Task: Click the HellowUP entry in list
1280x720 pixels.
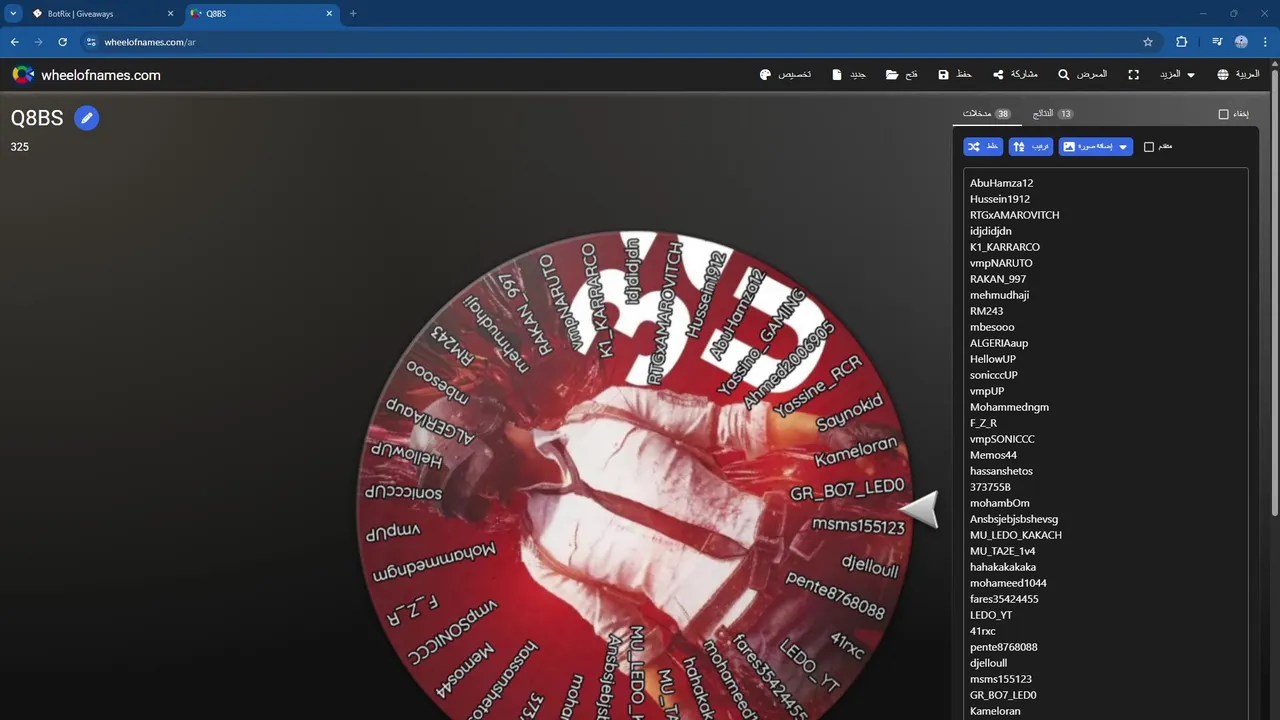Action: 993,359
